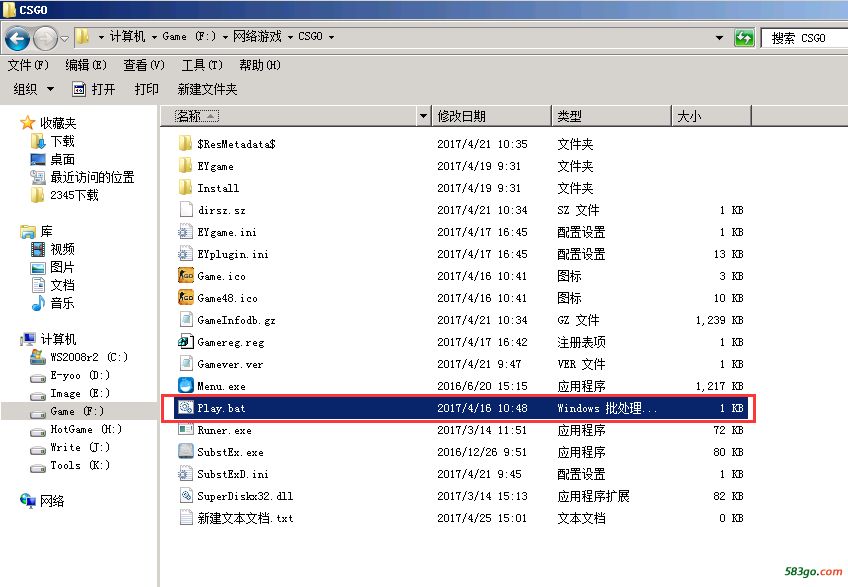The width and height of the screenshot is (848, 587).
Task: Expand the arrow after 网络游戏 in breadcrumb
Action: 290,37
